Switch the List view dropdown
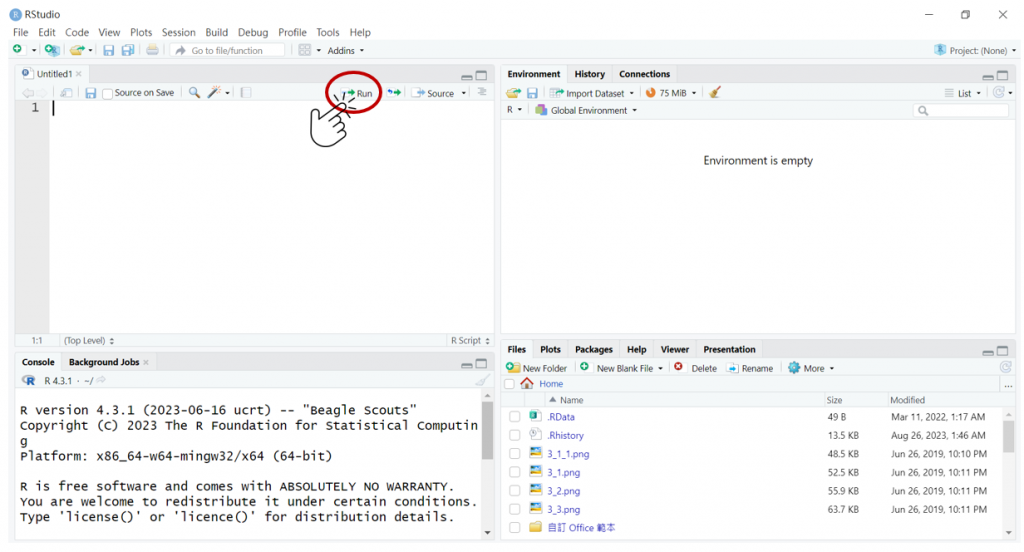The image size is (1024, 552). tap(963, 93)
